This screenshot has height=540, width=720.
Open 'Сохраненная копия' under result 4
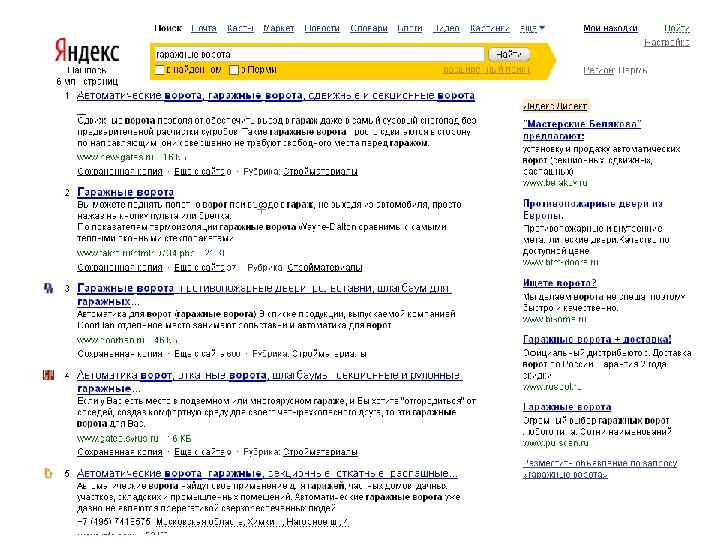click(120, 452)
